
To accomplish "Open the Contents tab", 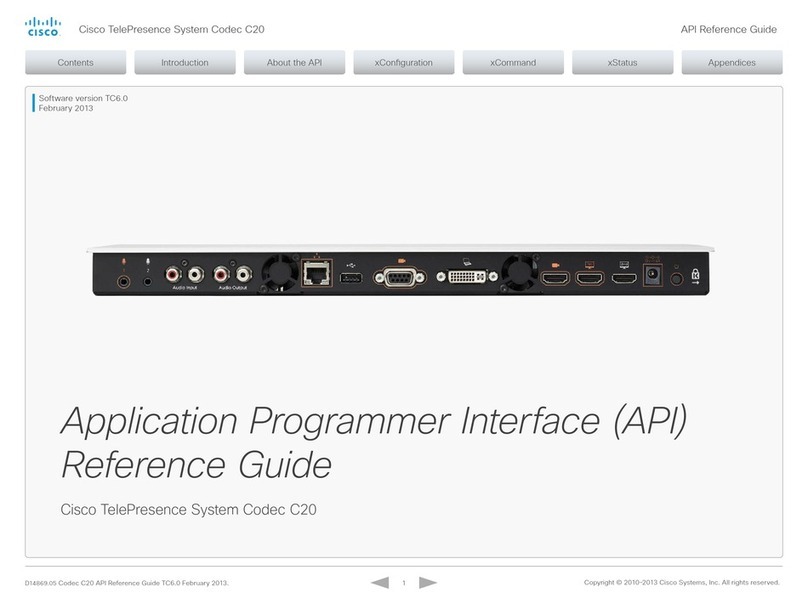I will coord(76,63).
